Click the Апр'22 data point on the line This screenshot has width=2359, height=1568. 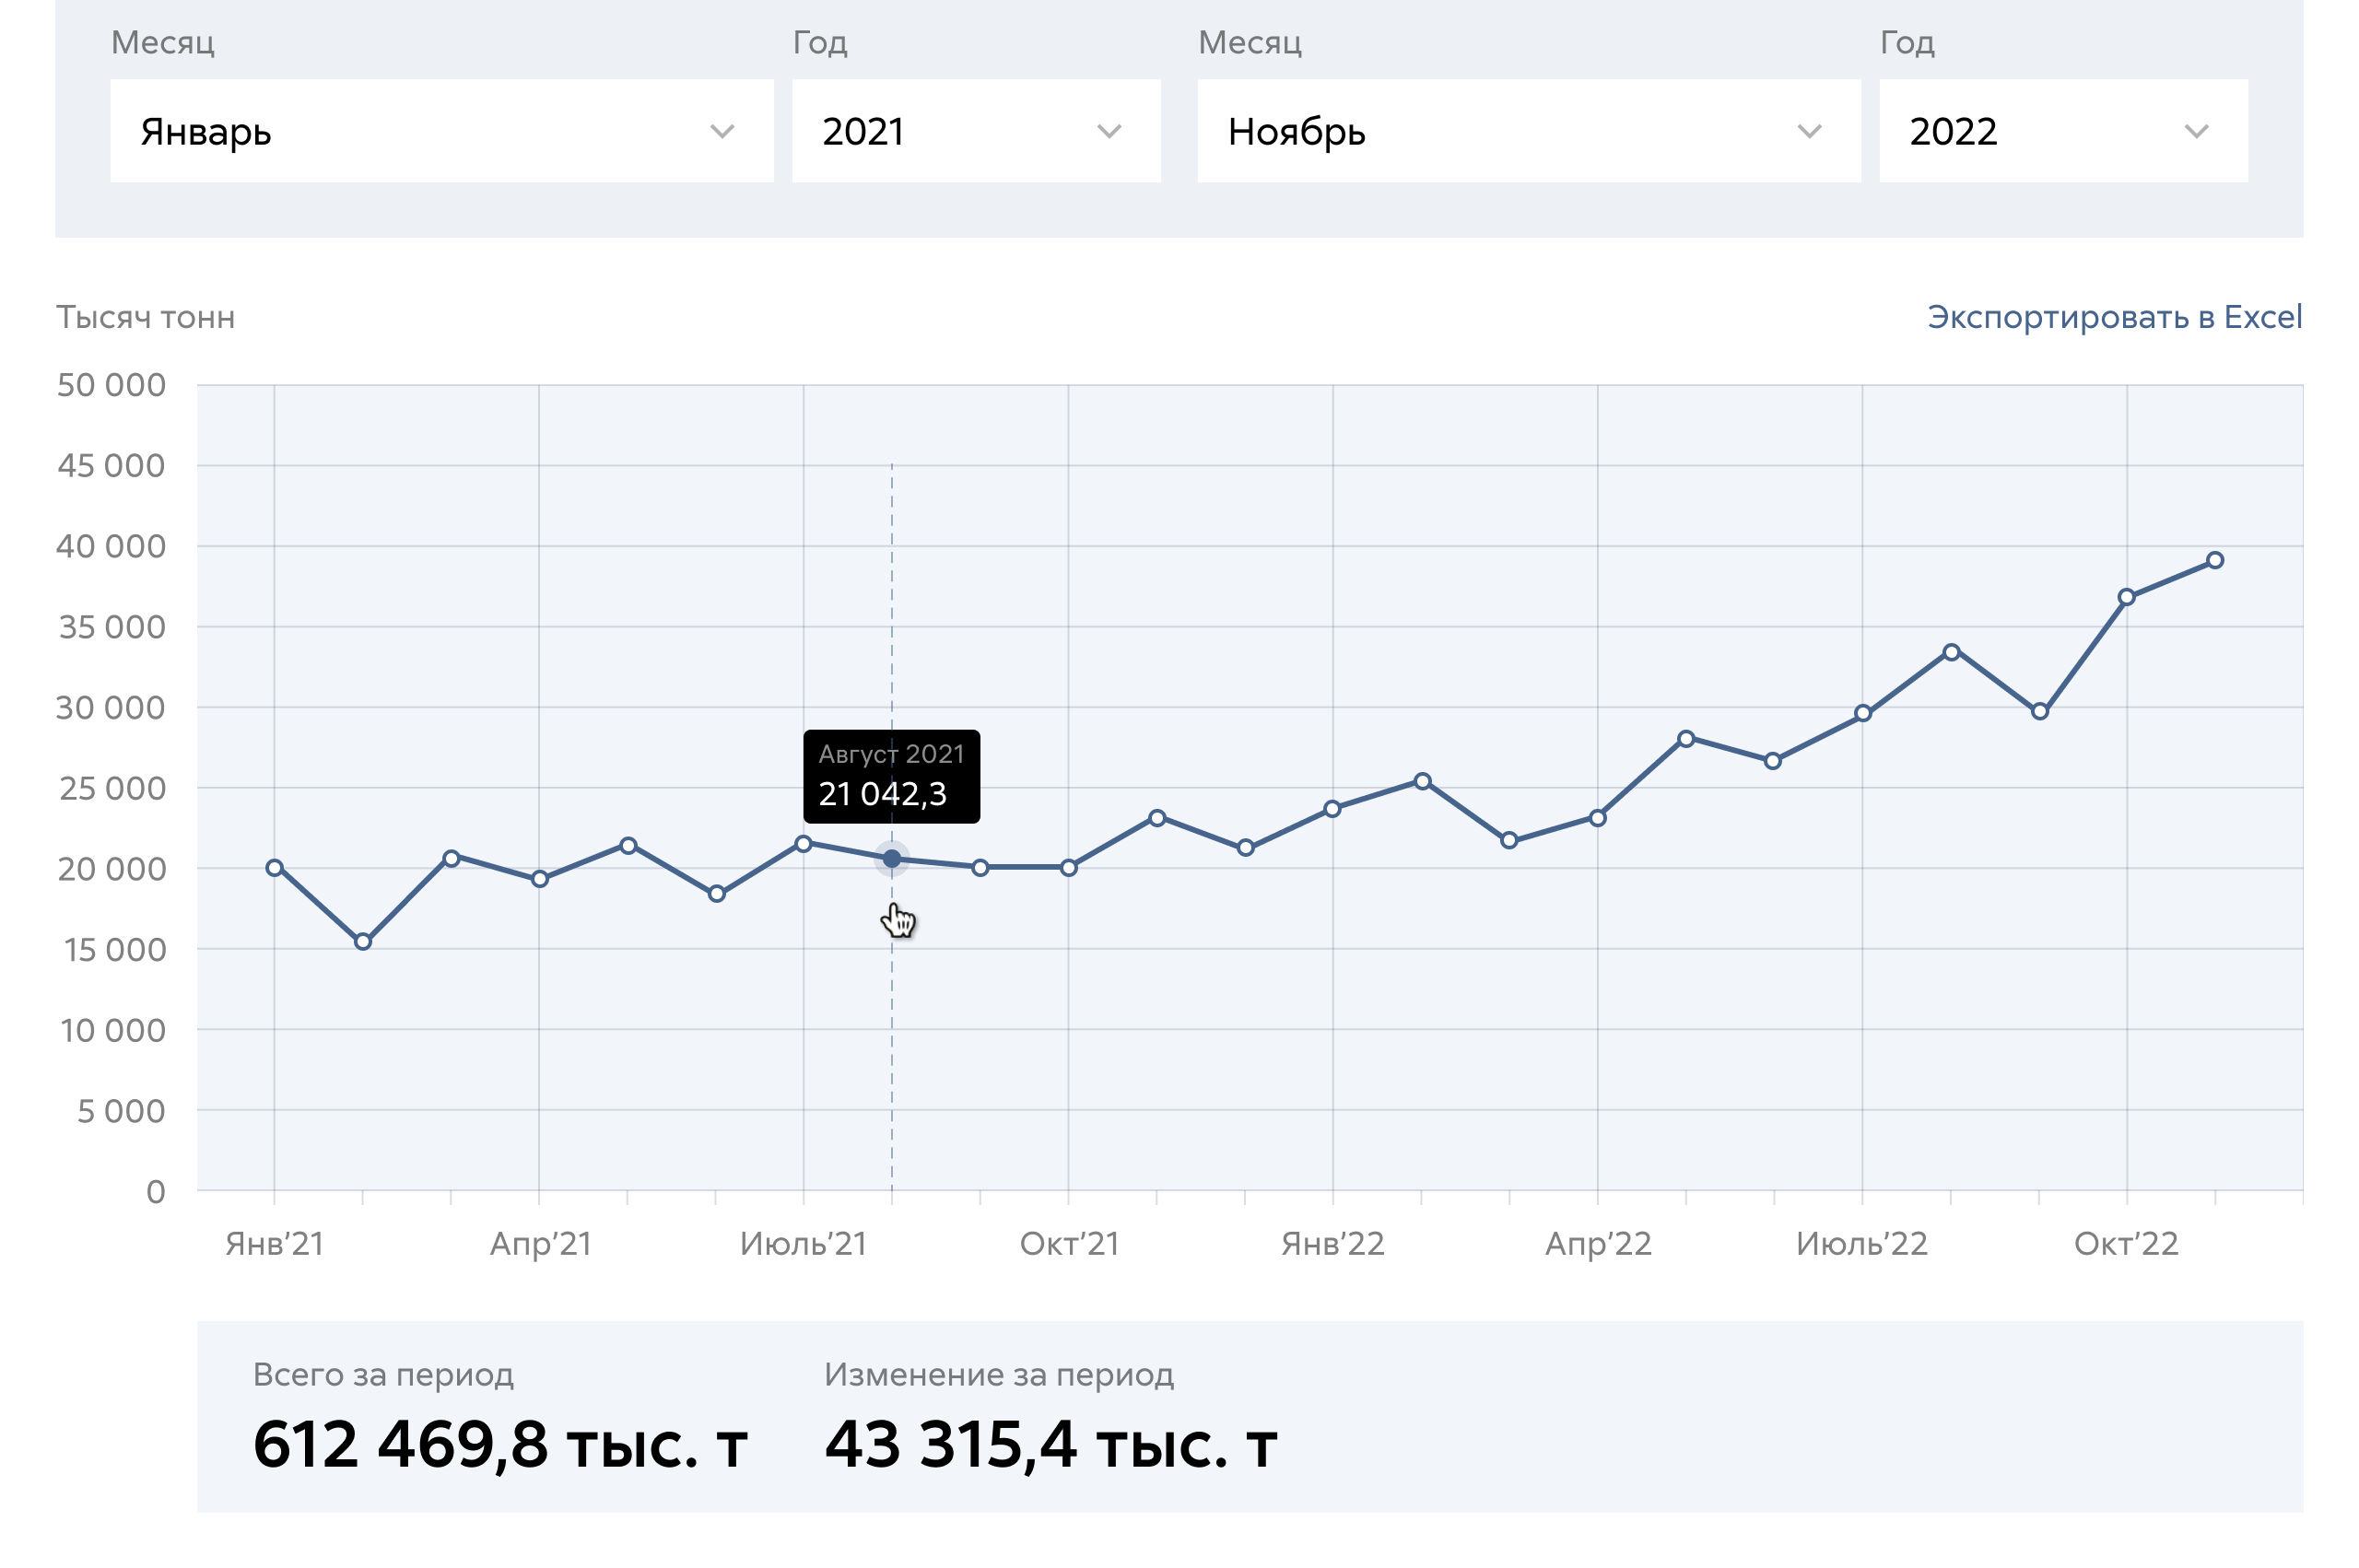(x=1598, y=819)
